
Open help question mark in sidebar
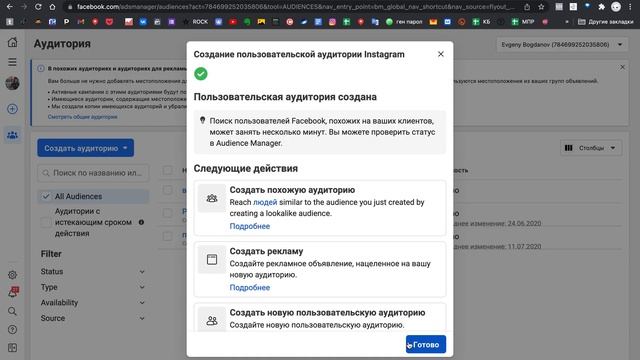click(x=12, y=329)
